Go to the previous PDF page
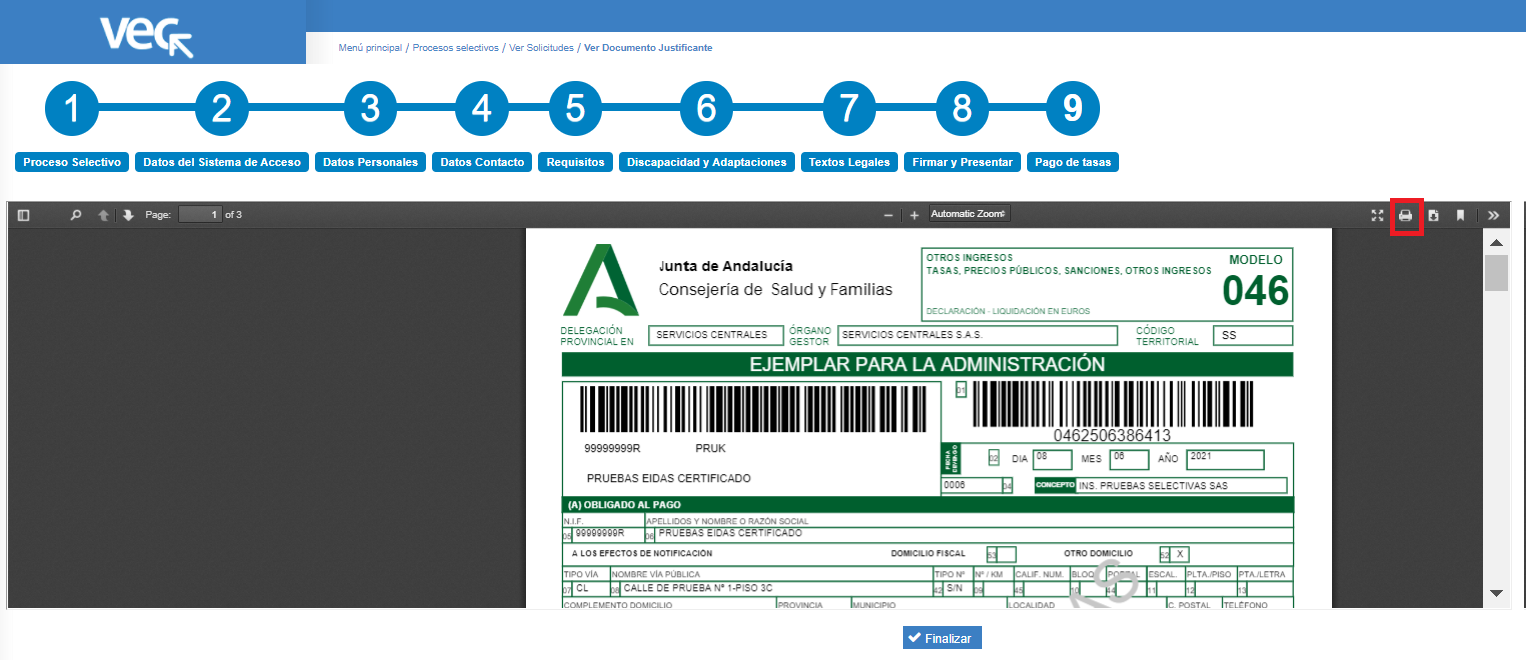The height and width of the screenshot is (660, 1526). [103, 215]
